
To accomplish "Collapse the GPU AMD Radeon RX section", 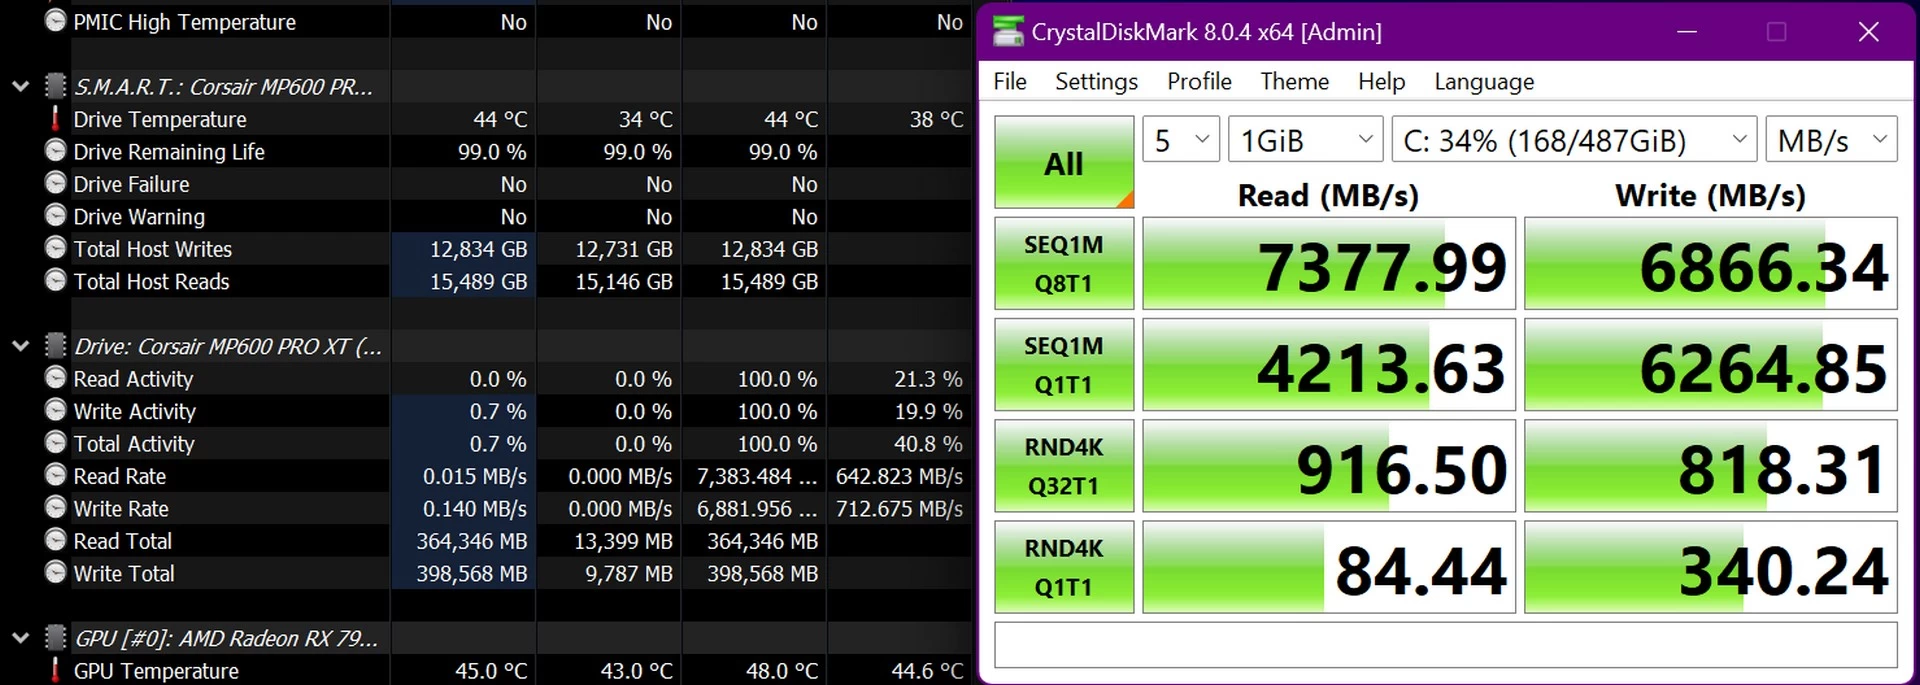I will 20,638.
